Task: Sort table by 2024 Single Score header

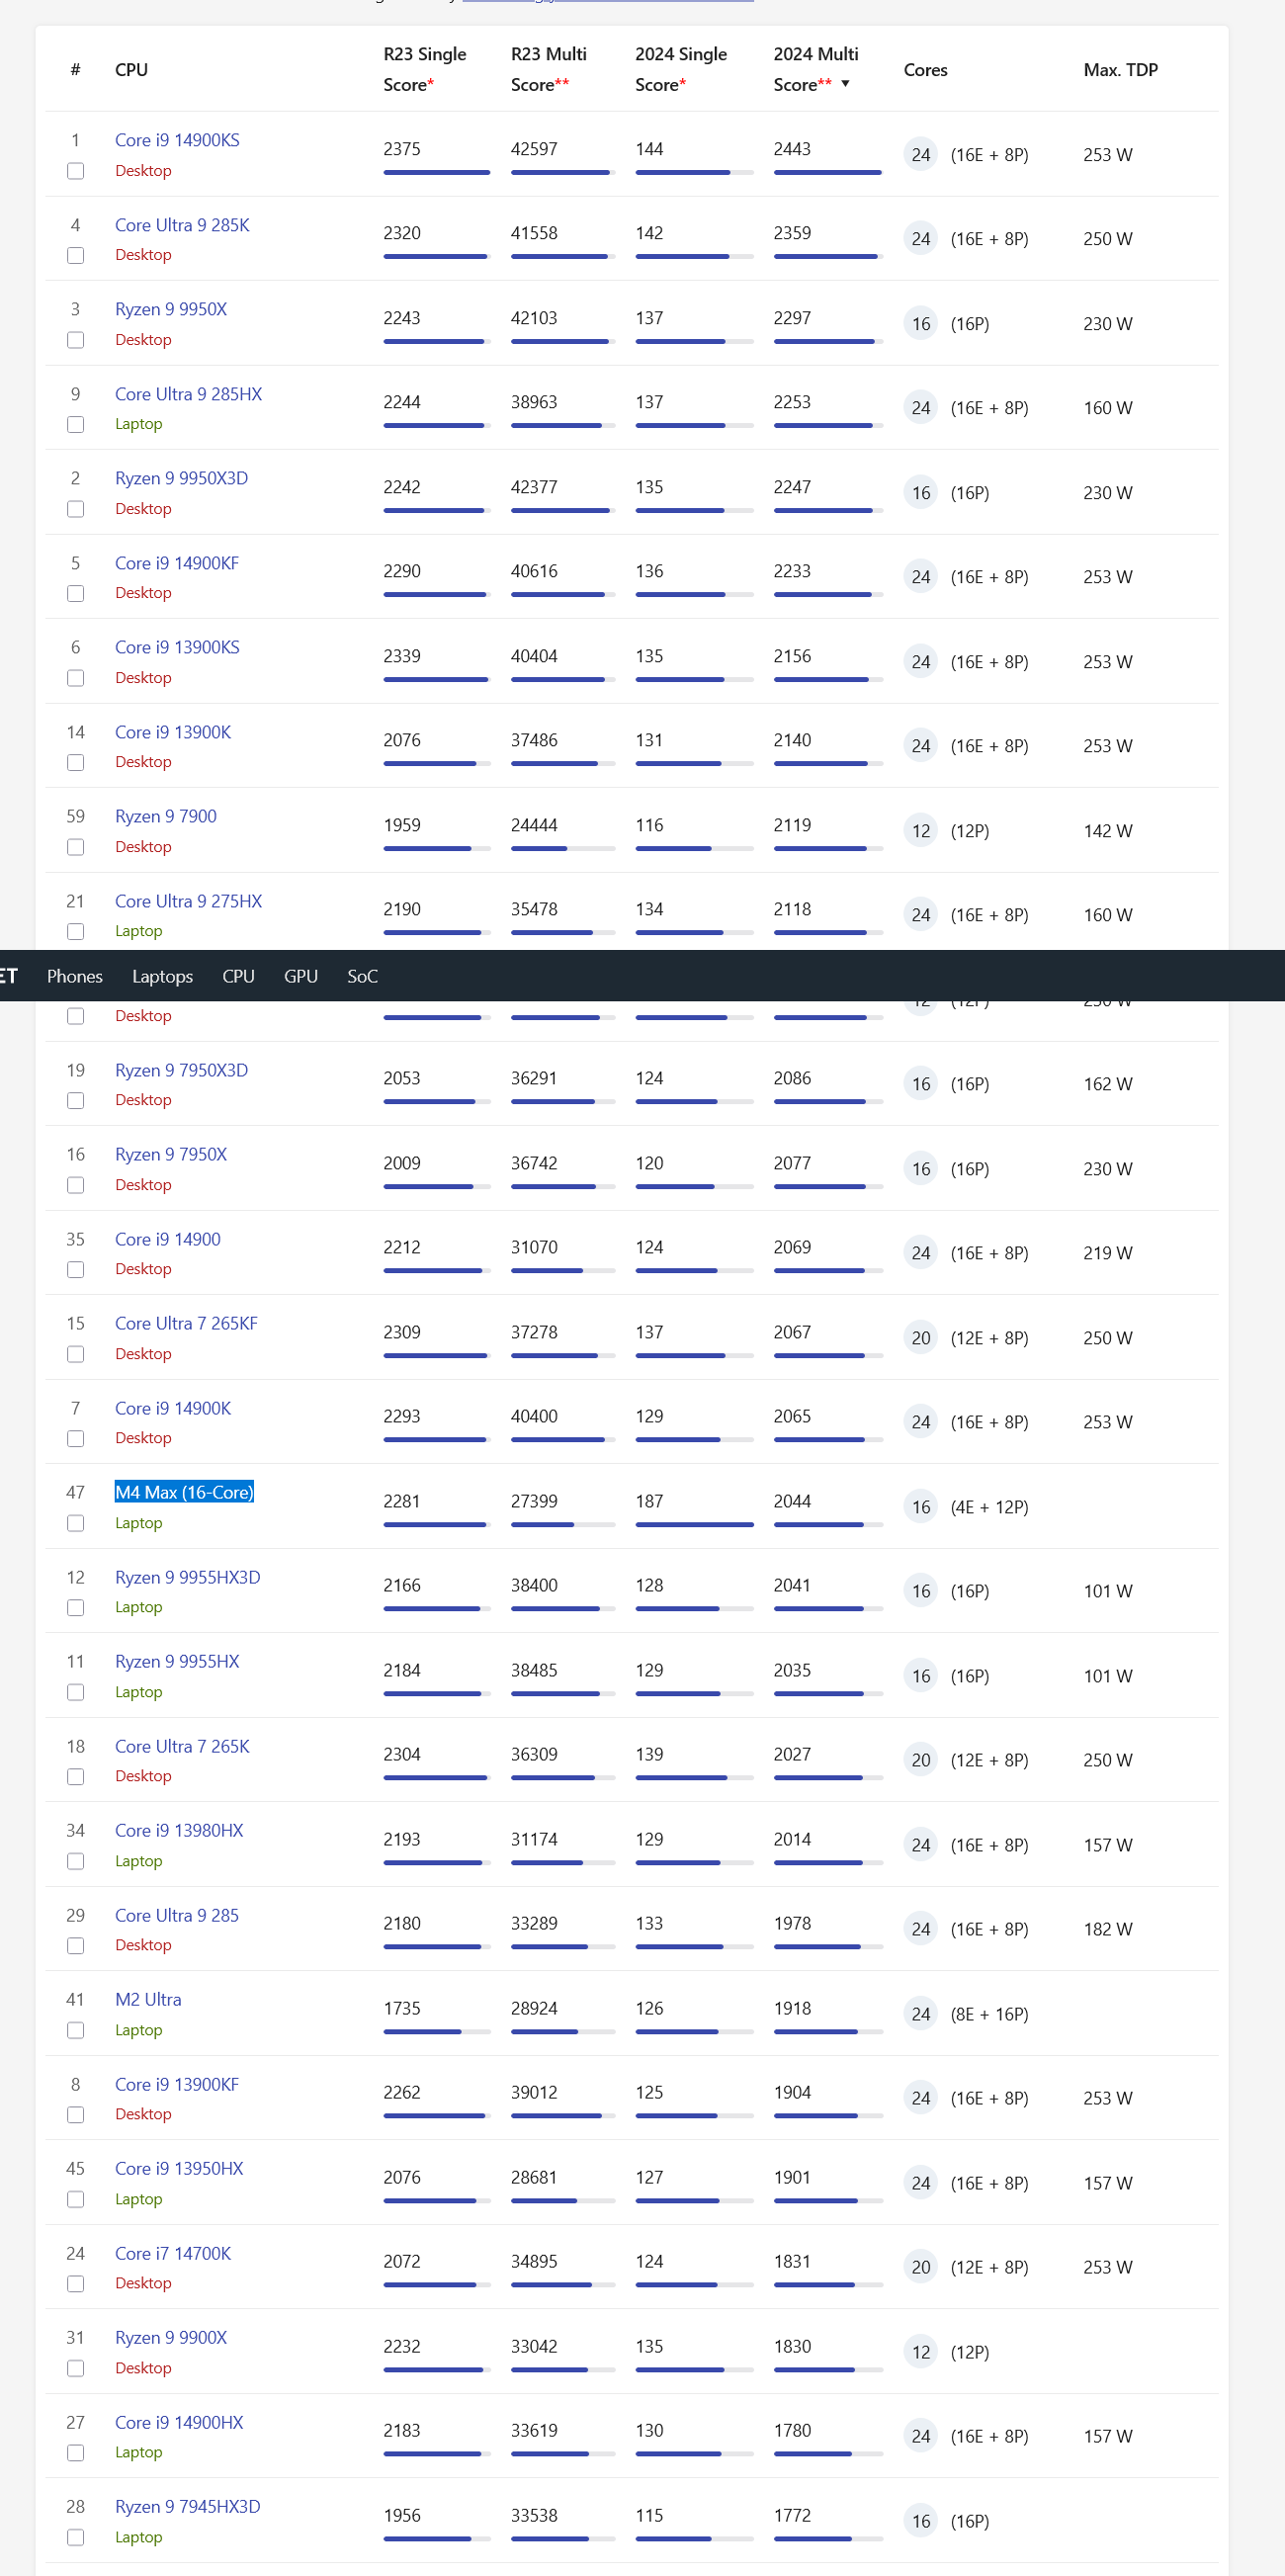Action: [x=681, y=69]
